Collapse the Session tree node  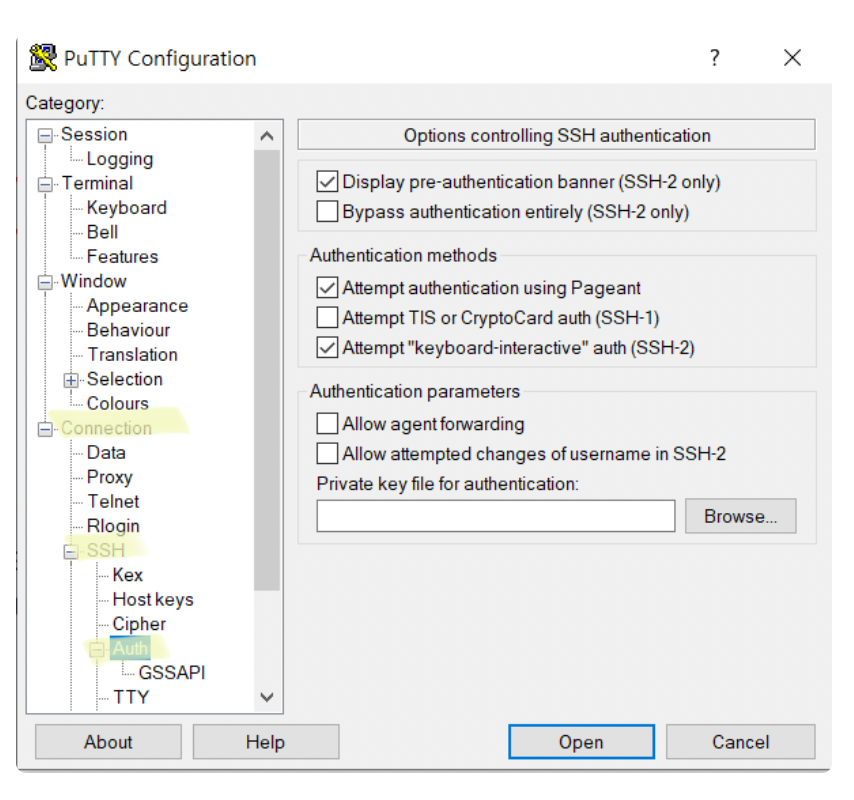click(x=45, y=135)
